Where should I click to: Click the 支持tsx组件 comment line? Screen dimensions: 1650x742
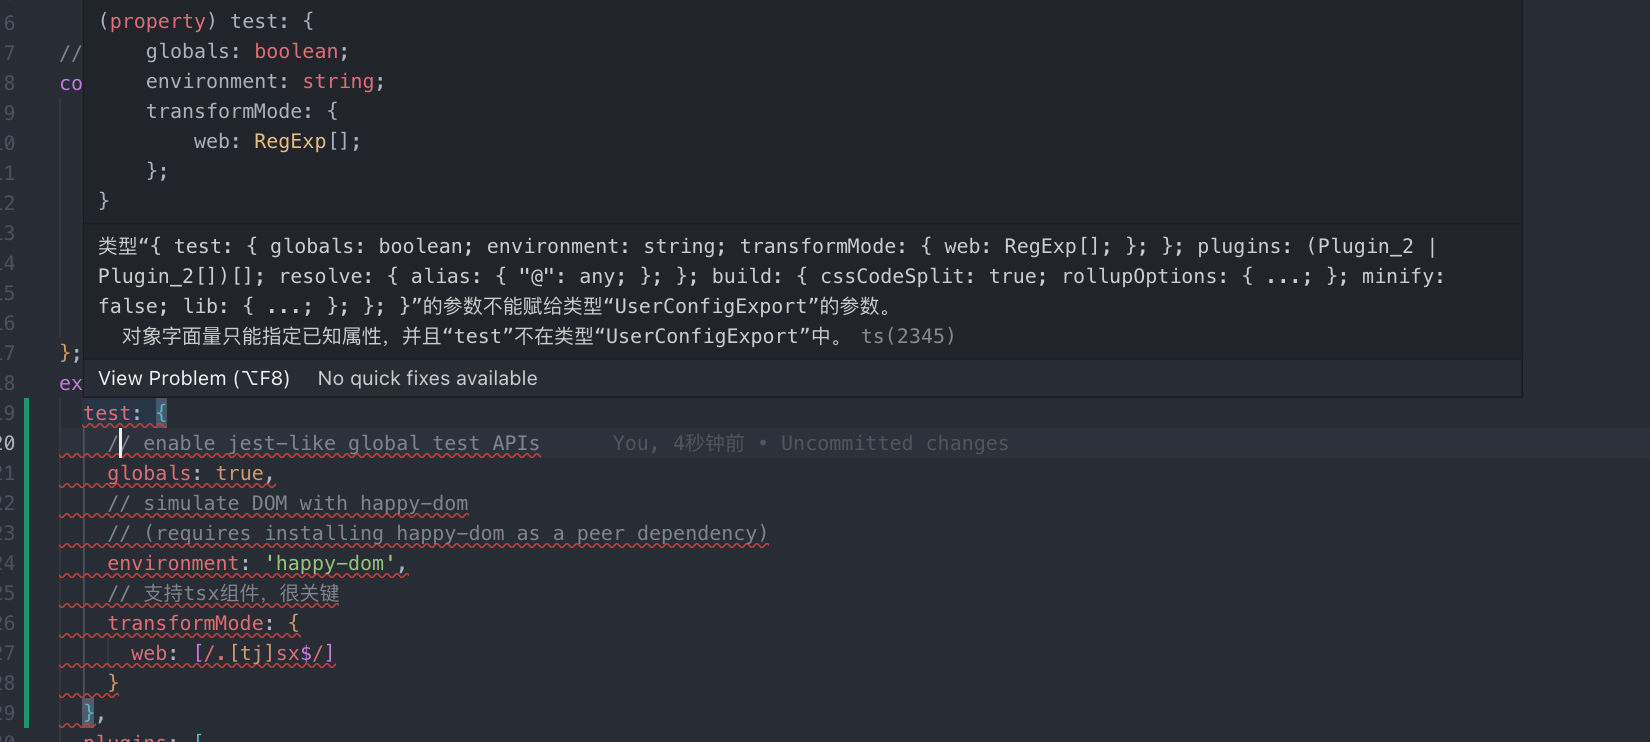pyautogui.click(x=240, y=593)
